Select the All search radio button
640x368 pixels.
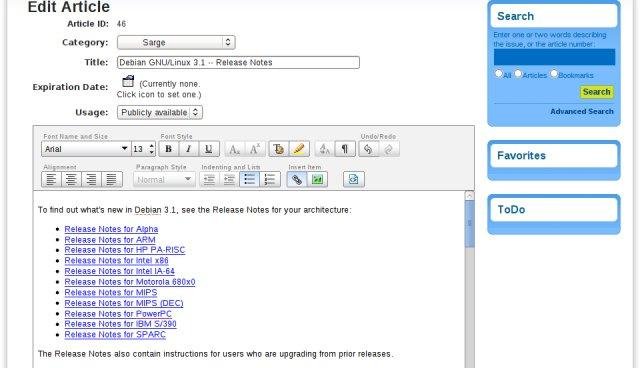[498, 74]
